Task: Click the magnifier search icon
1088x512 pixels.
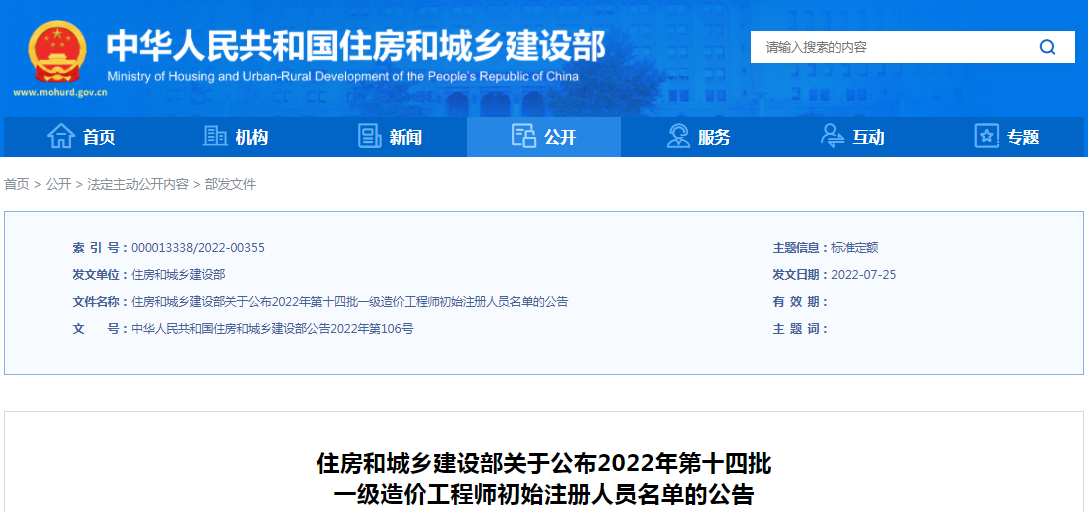Action: (1047, 47)
